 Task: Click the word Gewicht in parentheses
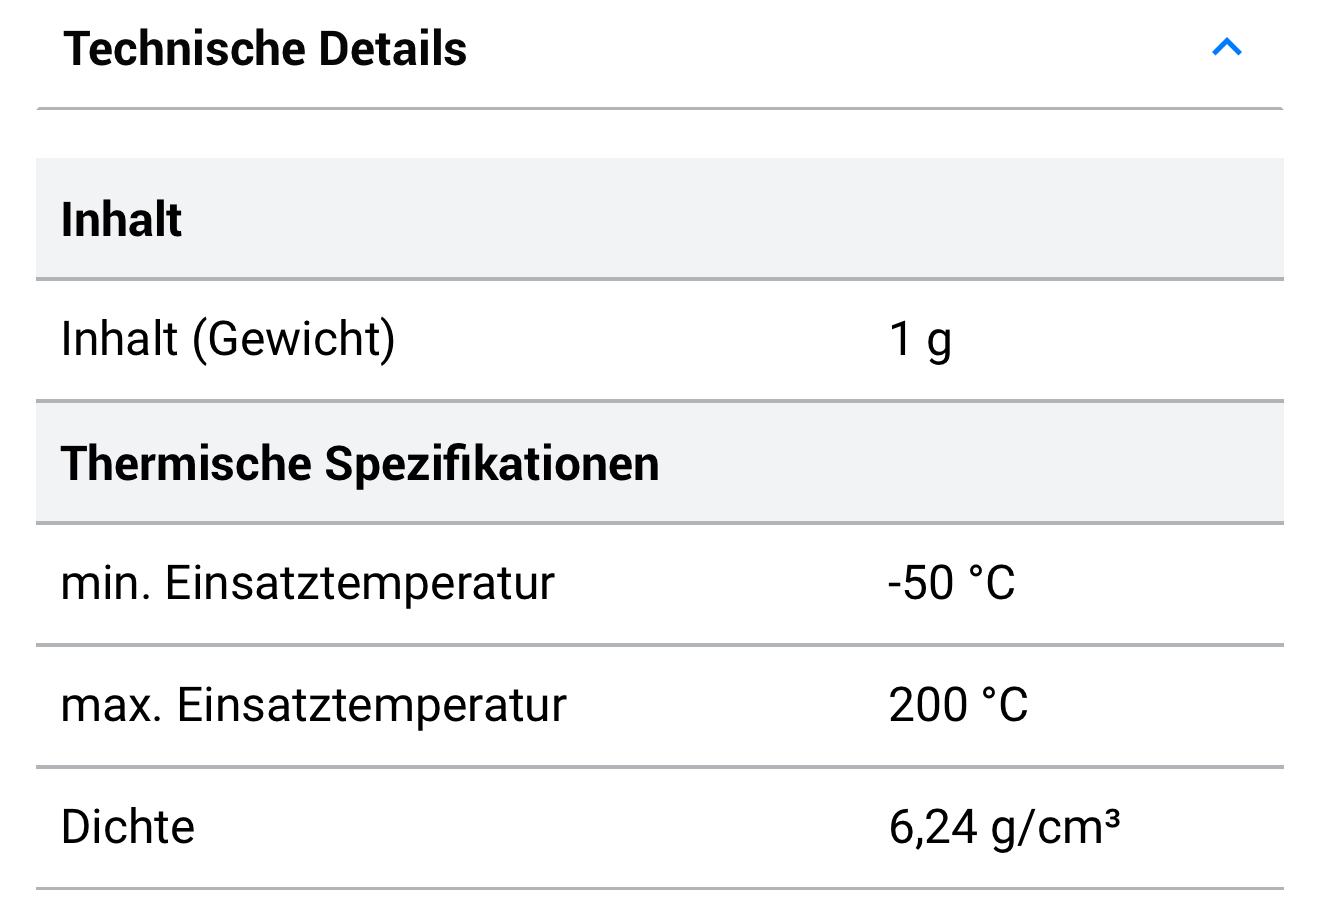pos(294,339)
